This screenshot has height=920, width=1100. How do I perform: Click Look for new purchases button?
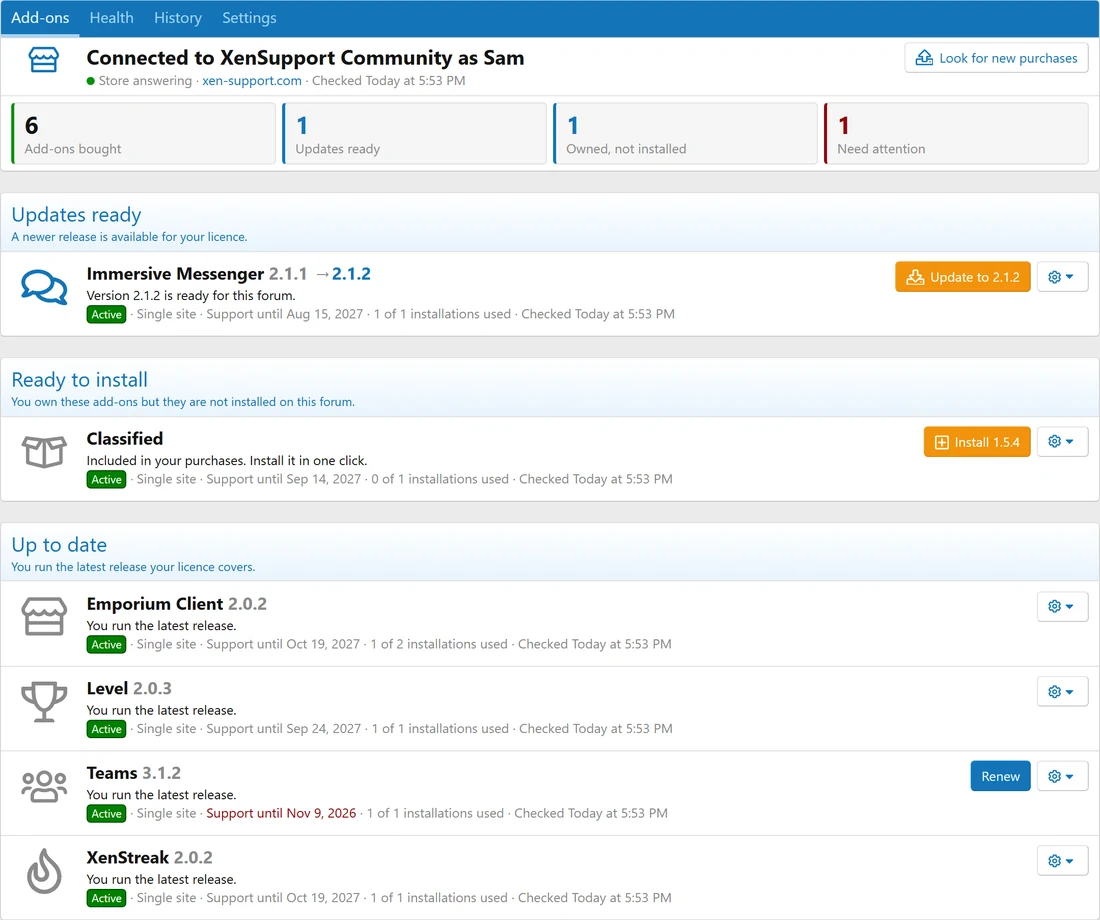tap(996, 58)
